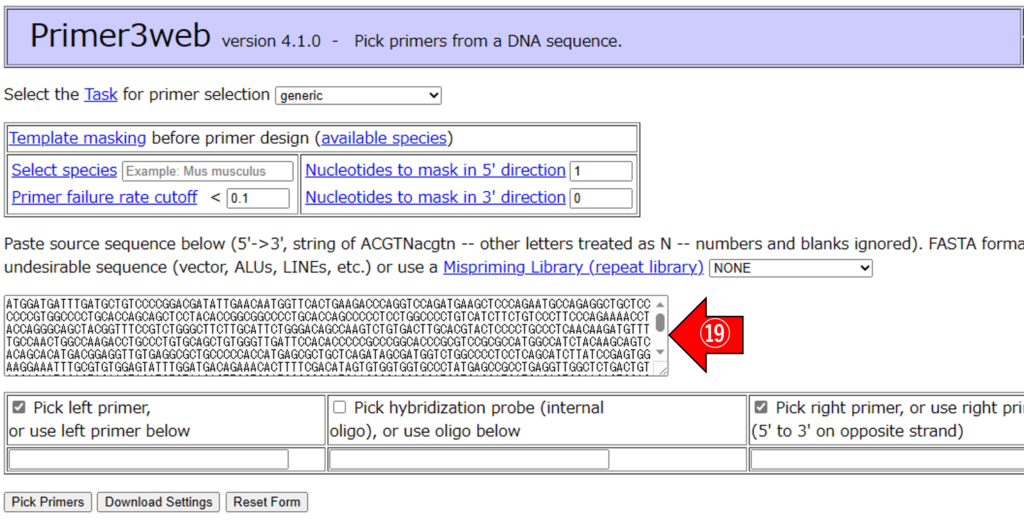Open the Primer failure rate cutoff link
1024x520 pixels.
click(104, 197)
